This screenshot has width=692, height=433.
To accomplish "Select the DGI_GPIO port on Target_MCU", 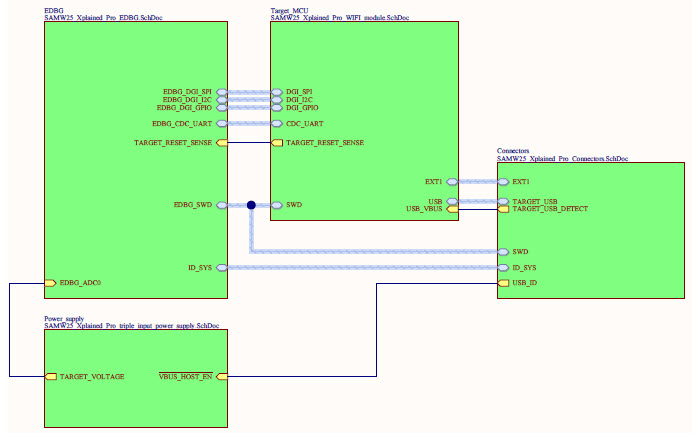I will [277, 107].
